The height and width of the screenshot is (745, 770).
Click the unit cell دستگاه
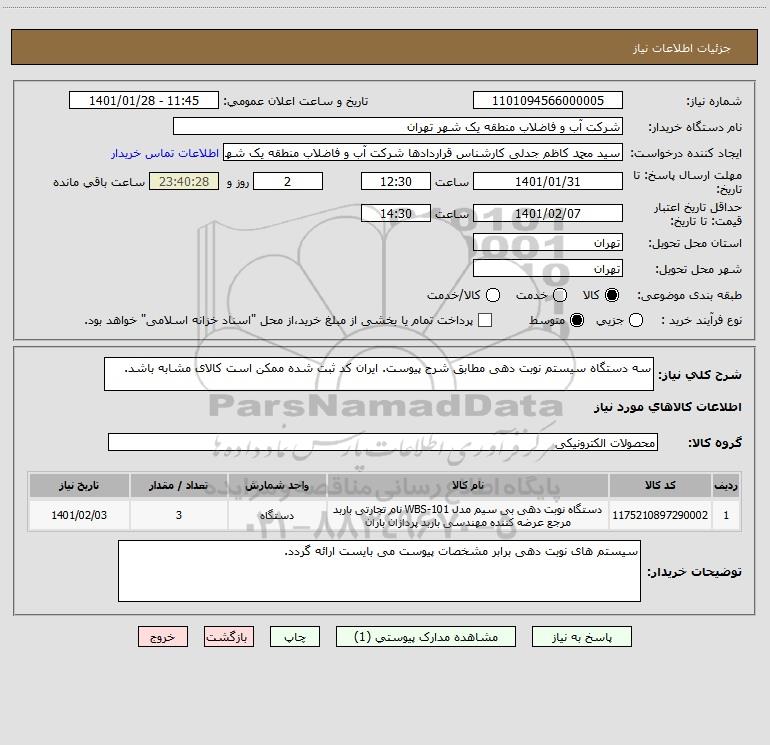pyautogui.click(x=277, y=515)
